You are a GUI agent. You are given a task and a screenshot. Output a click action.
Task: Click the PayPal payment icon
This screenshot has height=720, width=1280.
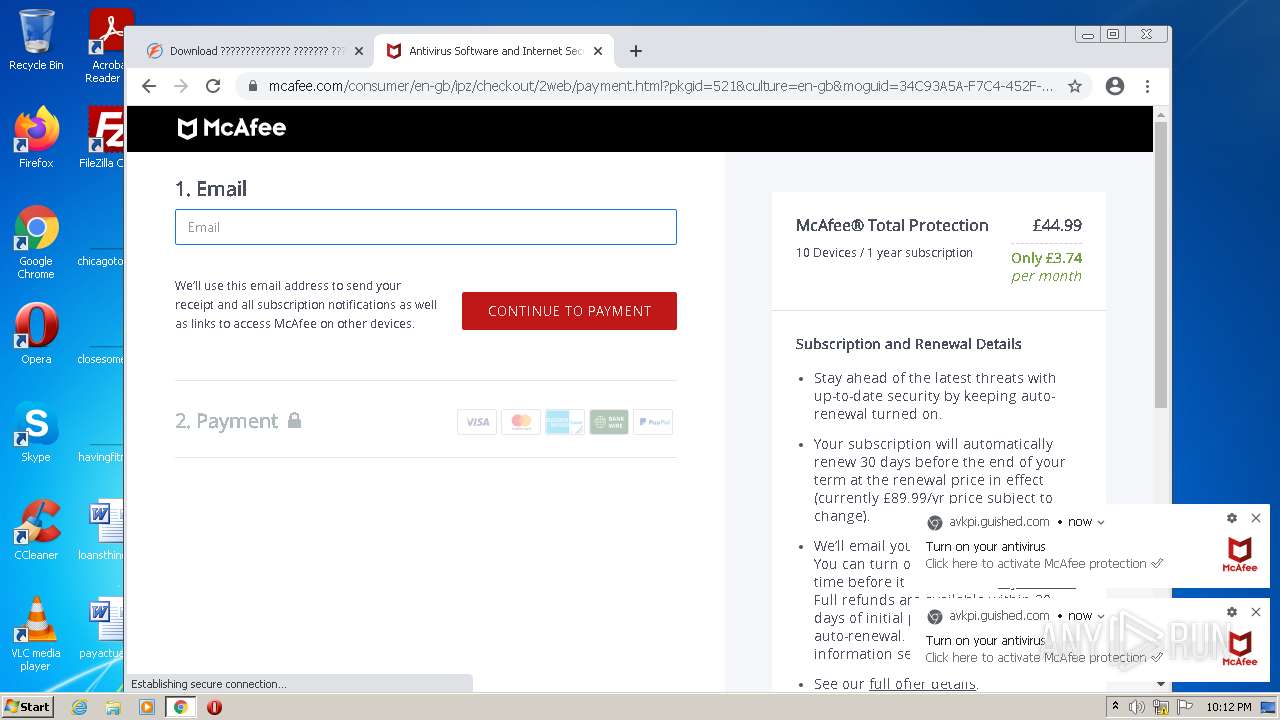[x=653, y=422]
